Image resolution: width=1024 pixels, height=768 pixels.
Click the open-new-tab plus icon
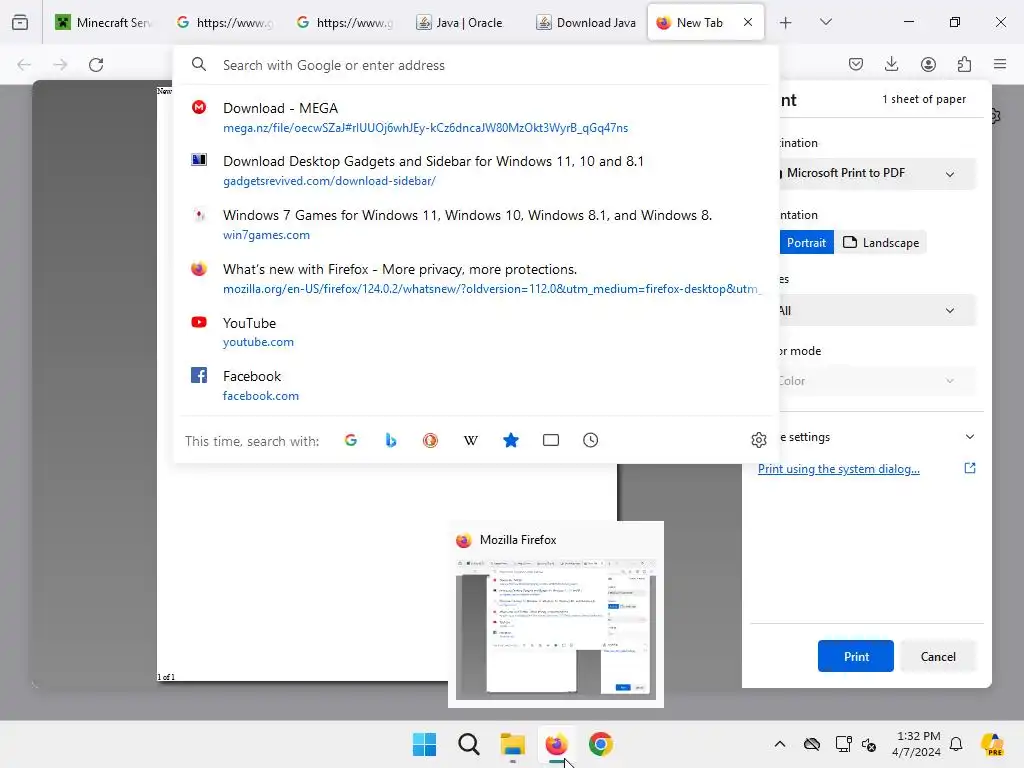786,22
